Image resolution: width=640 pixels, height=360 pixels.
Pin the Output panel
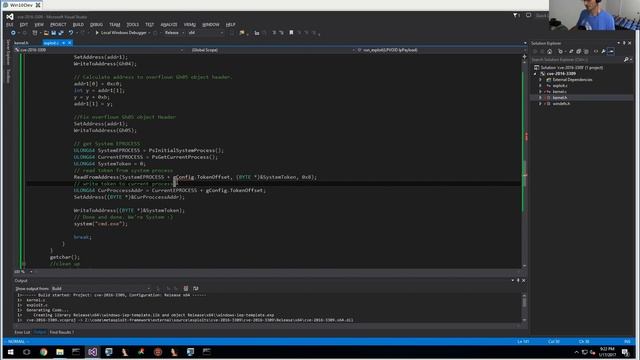pos(518,280)
